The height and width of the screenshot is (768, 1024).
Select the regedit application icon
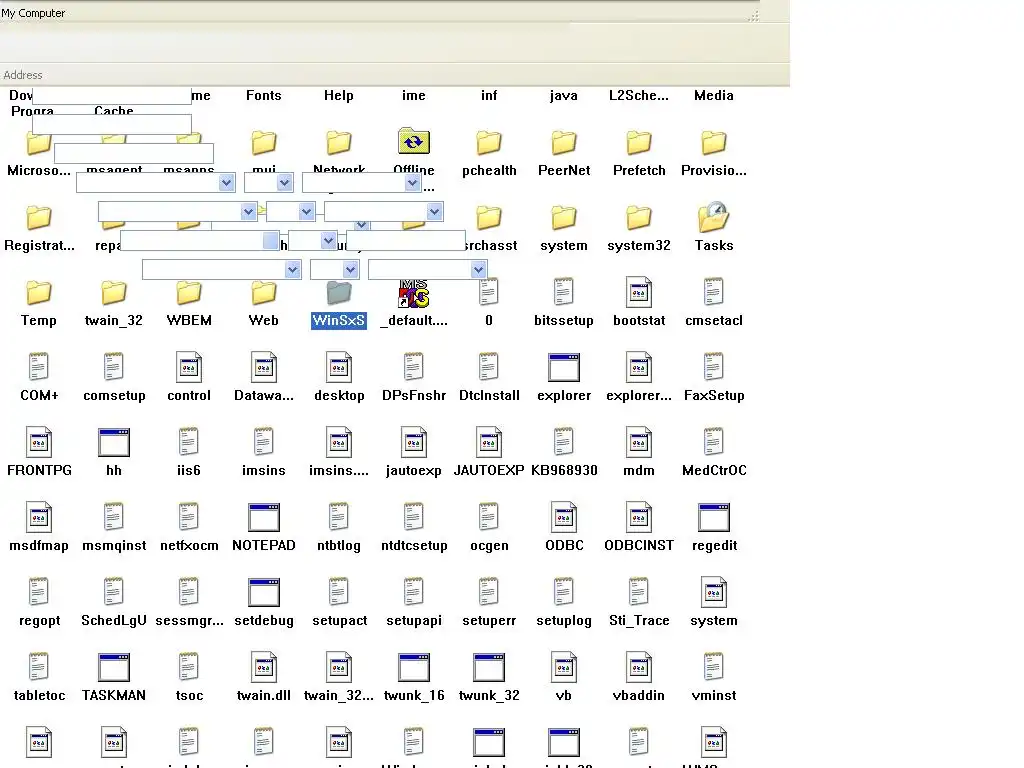click(714, 517)
